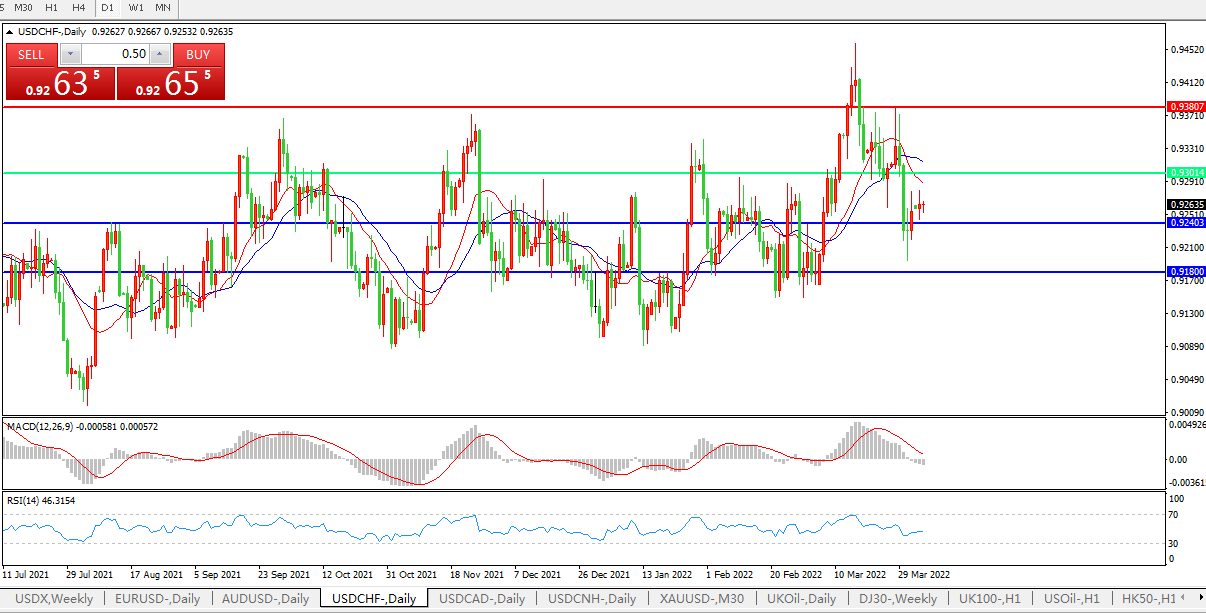
Task: Select the green 0.93014 price level label
Action: (1186, 173)
